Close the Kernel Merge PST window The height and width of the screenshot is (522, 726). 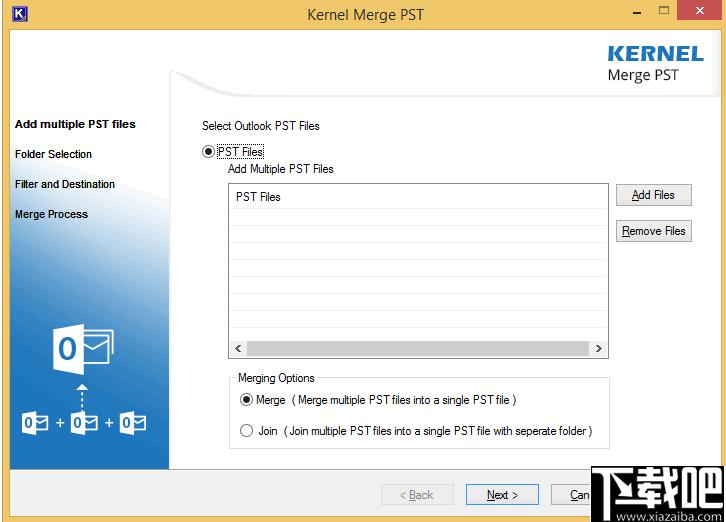coord(700,10)
